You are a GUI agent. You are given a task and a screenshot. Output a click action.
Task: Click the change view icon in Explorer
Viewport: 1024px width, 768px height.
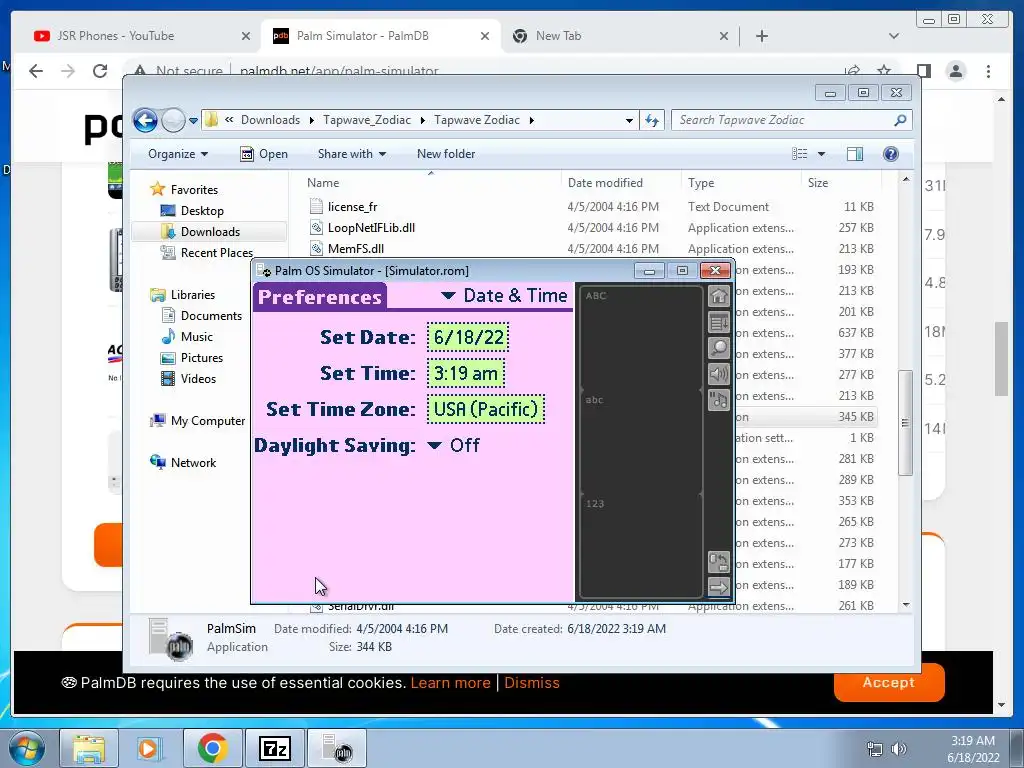click(x=800, y=154)
